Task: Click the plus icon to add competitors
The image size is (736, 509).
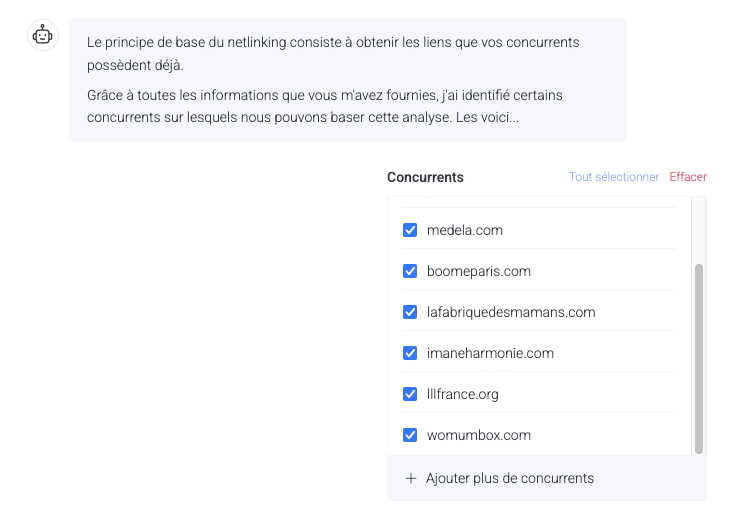Action: pyautogui.click(x=410, y=478)
